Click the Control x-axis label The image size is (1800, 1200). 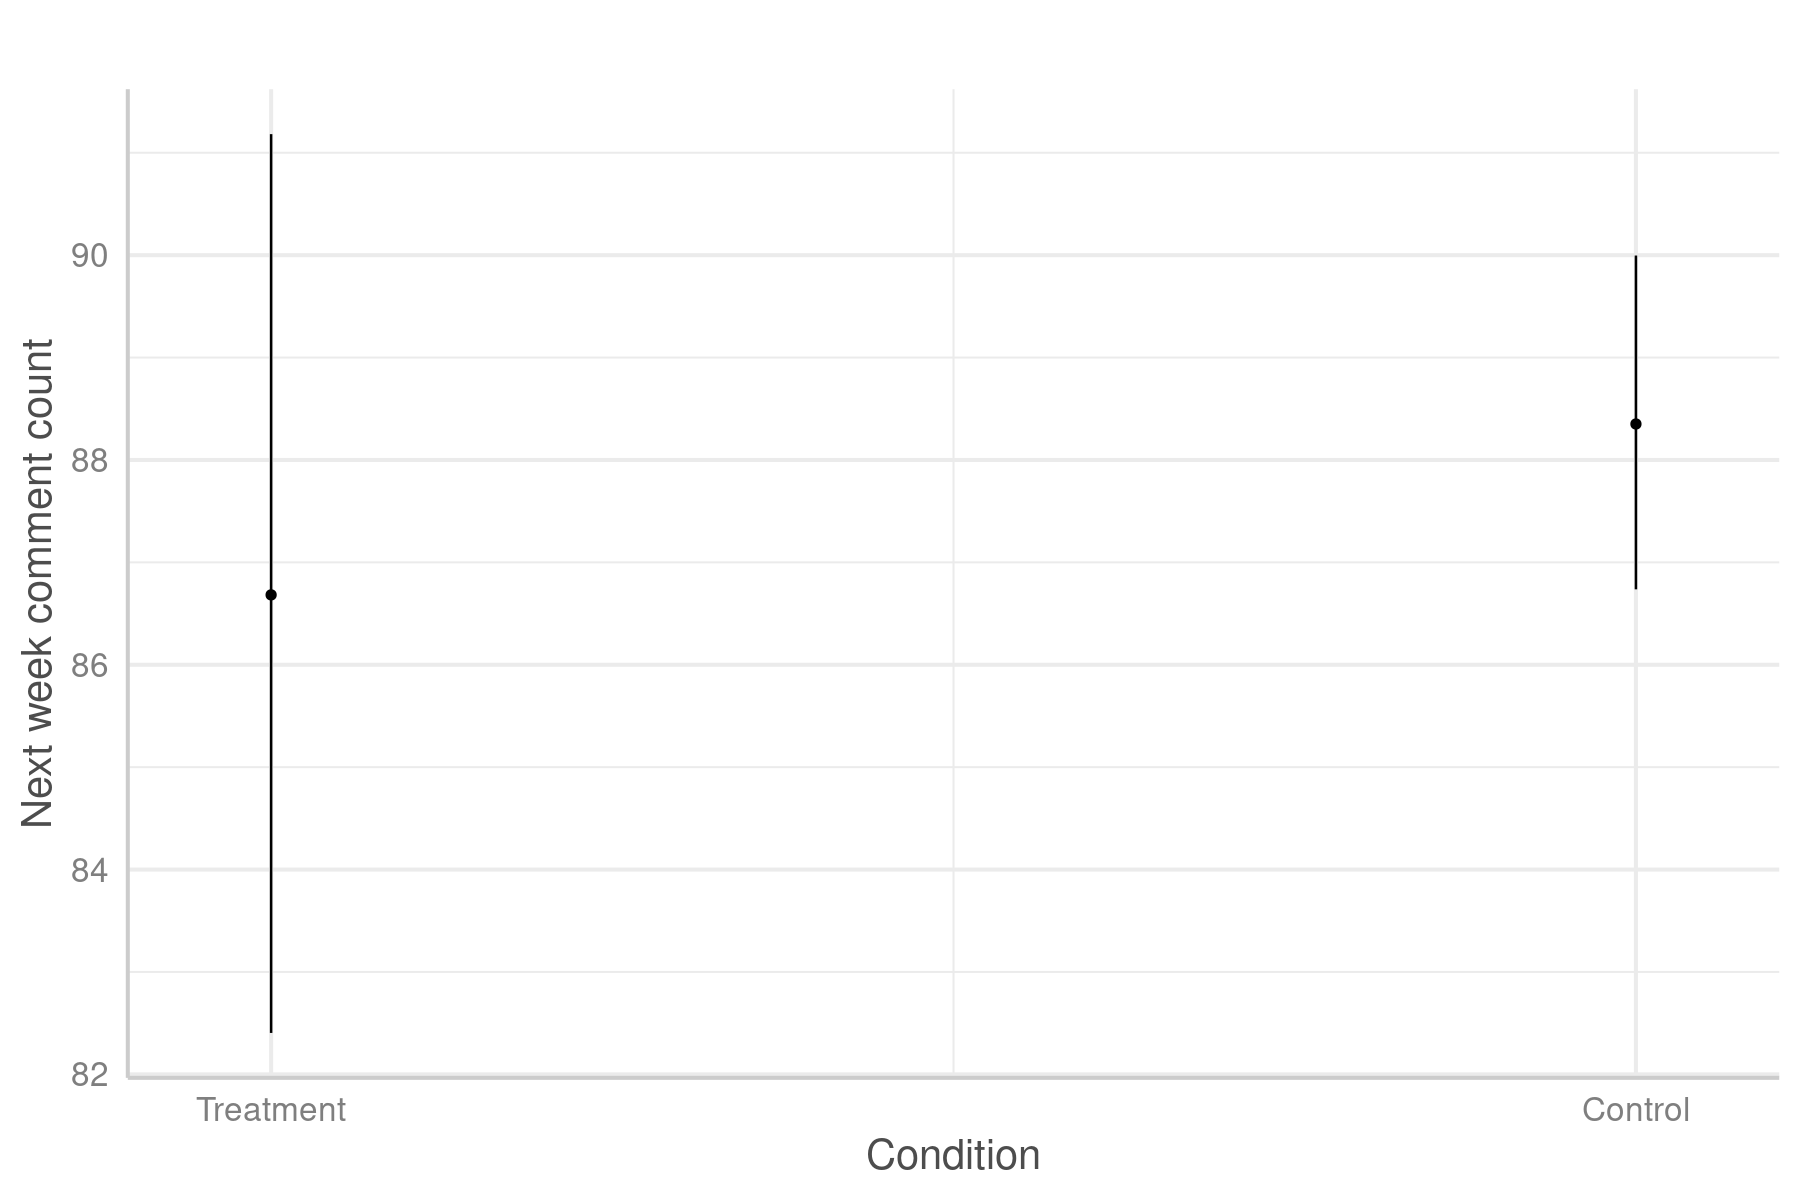(1636, 1110)
